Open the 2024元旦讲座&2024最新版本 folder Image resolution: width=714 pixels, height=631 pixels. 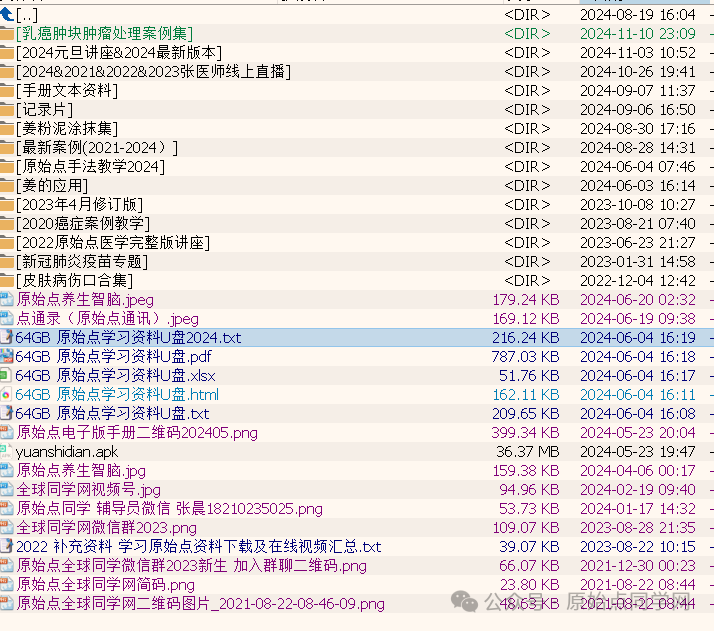click(x=118, y=52)
